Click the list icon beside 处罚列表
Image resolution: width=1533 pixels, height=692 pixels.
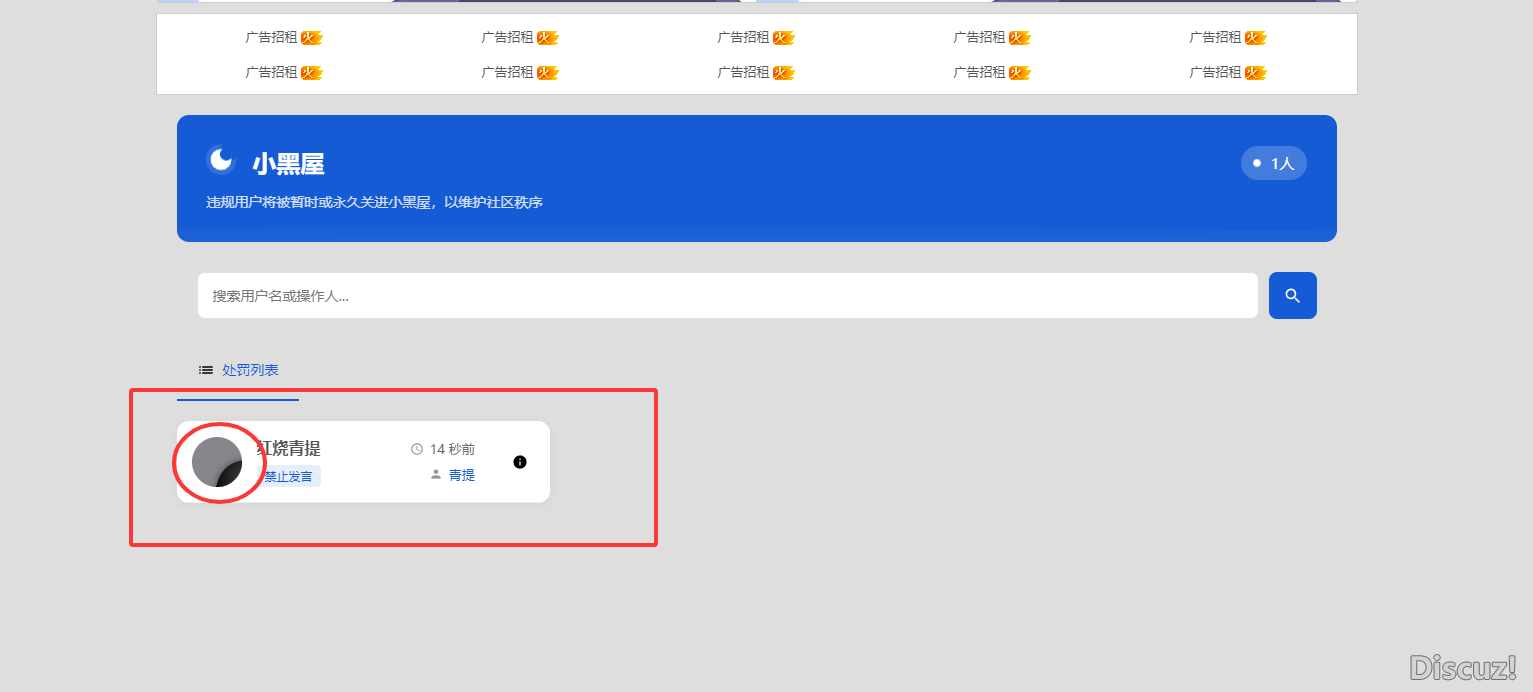tap(206, 370)
